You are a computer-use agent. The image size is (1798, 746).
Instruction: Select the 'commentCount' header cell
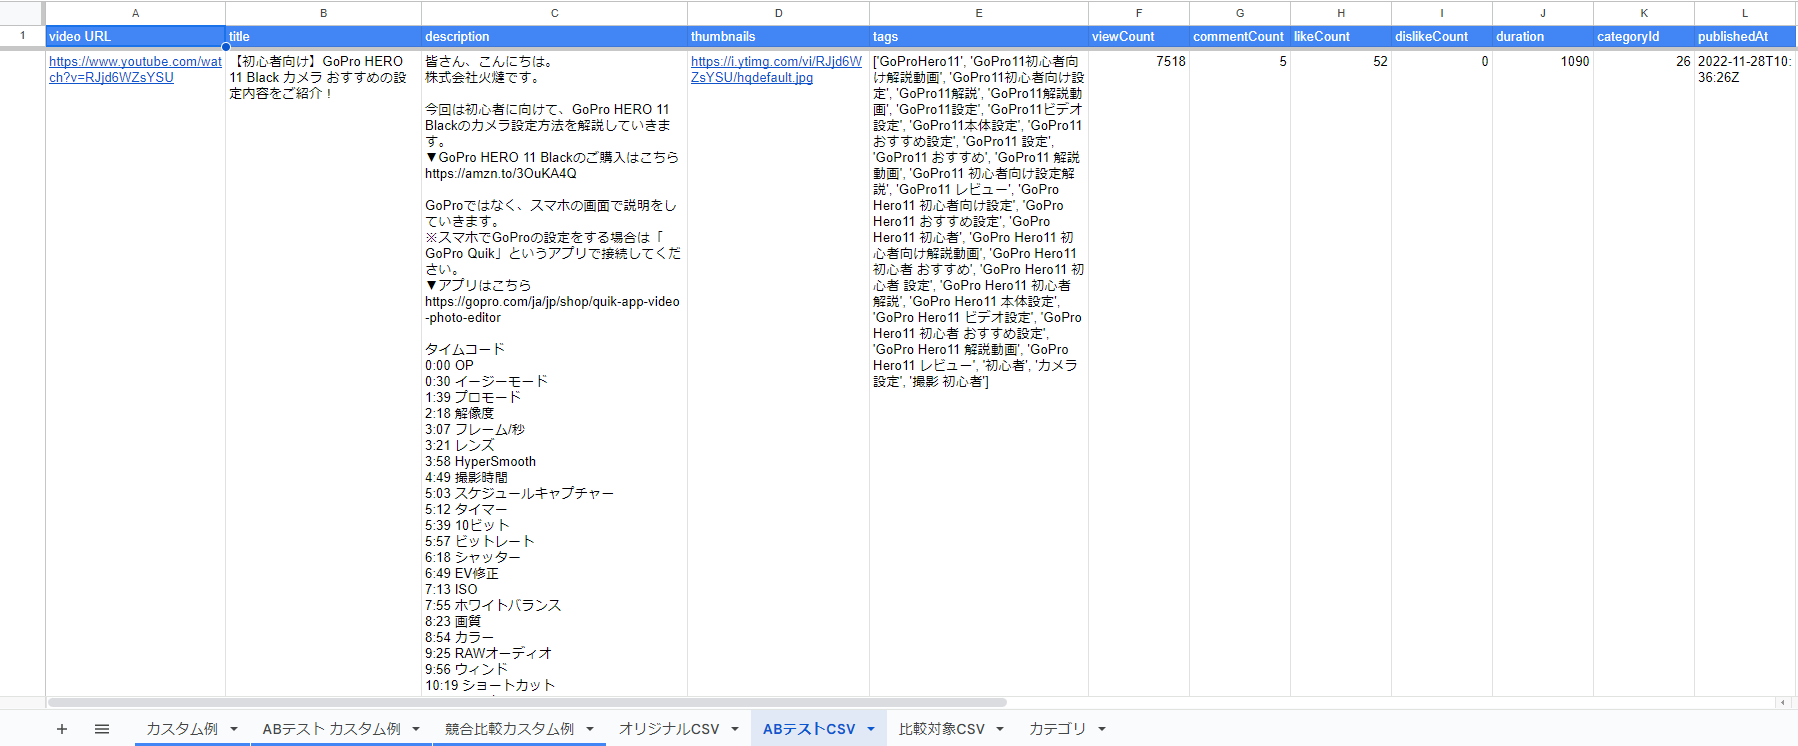[x=1240, y=36]
